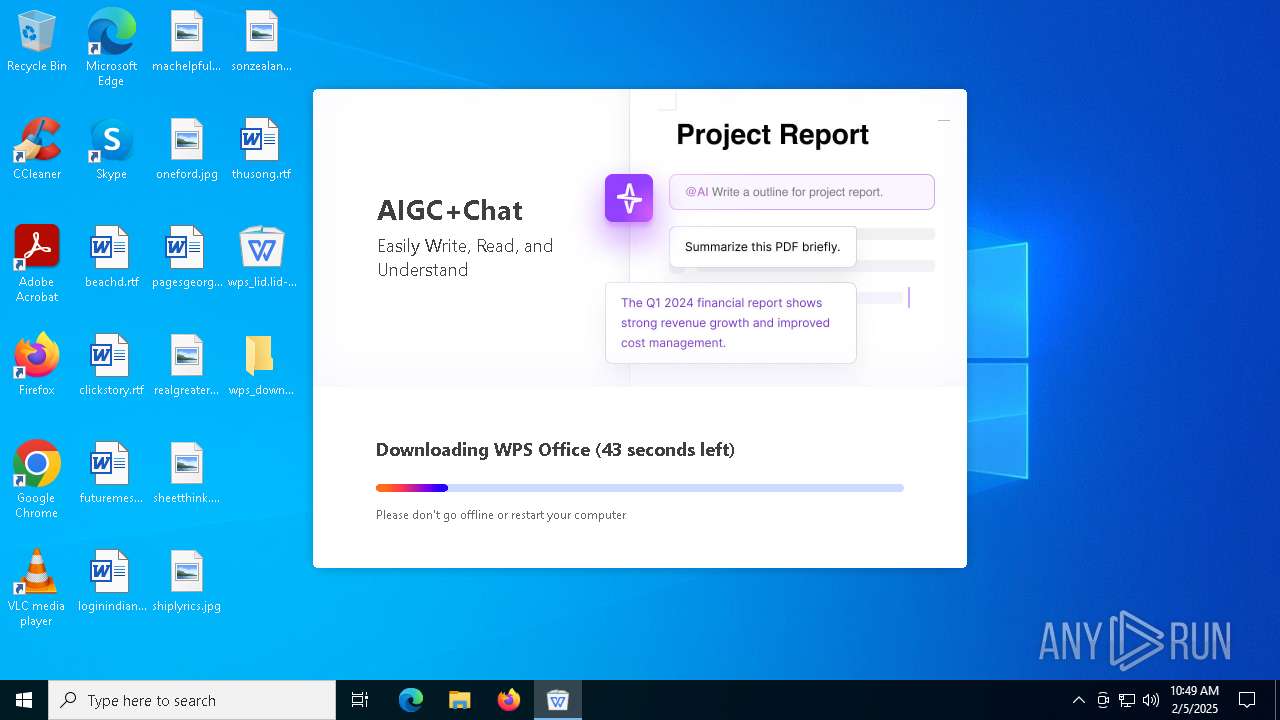This screenshot has height=720, width=1280.
Task: Select beachd.rtf document icon
Action: click(111, 257)
